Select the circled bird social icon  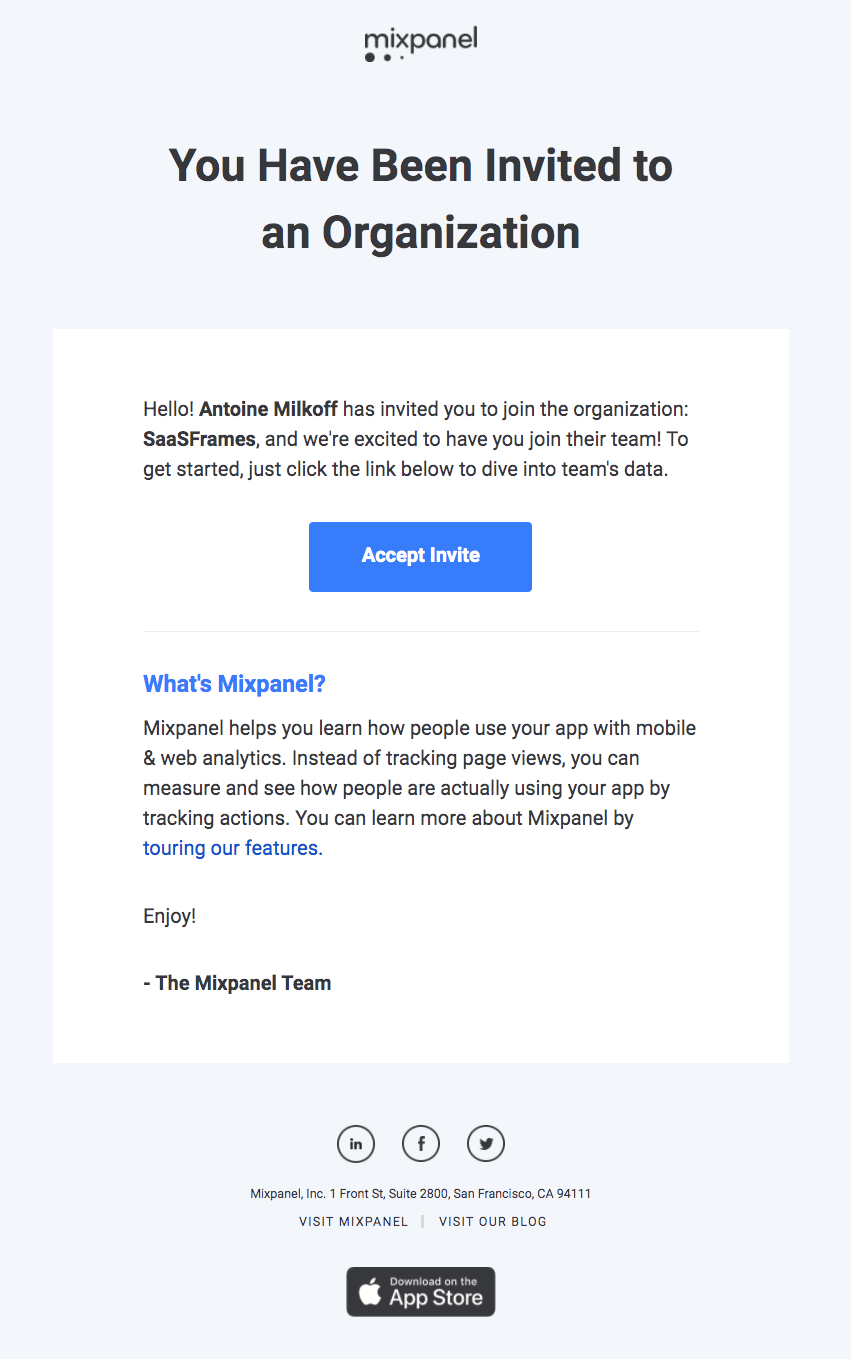(x=486, y=1143)
